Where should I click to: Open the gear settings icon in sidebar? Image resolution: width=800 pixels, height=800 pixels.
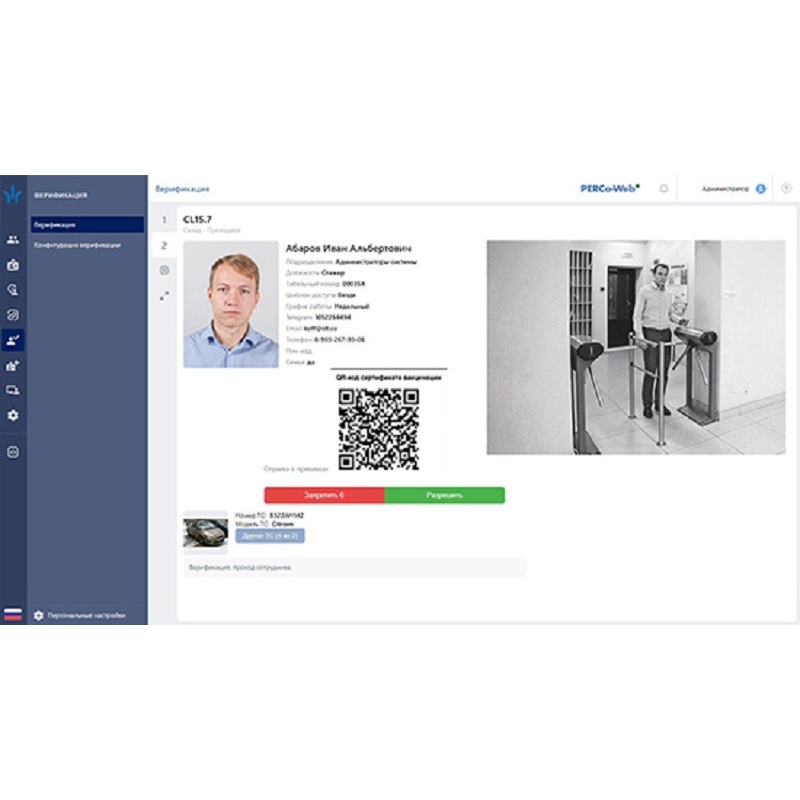[x=13, y=415]
